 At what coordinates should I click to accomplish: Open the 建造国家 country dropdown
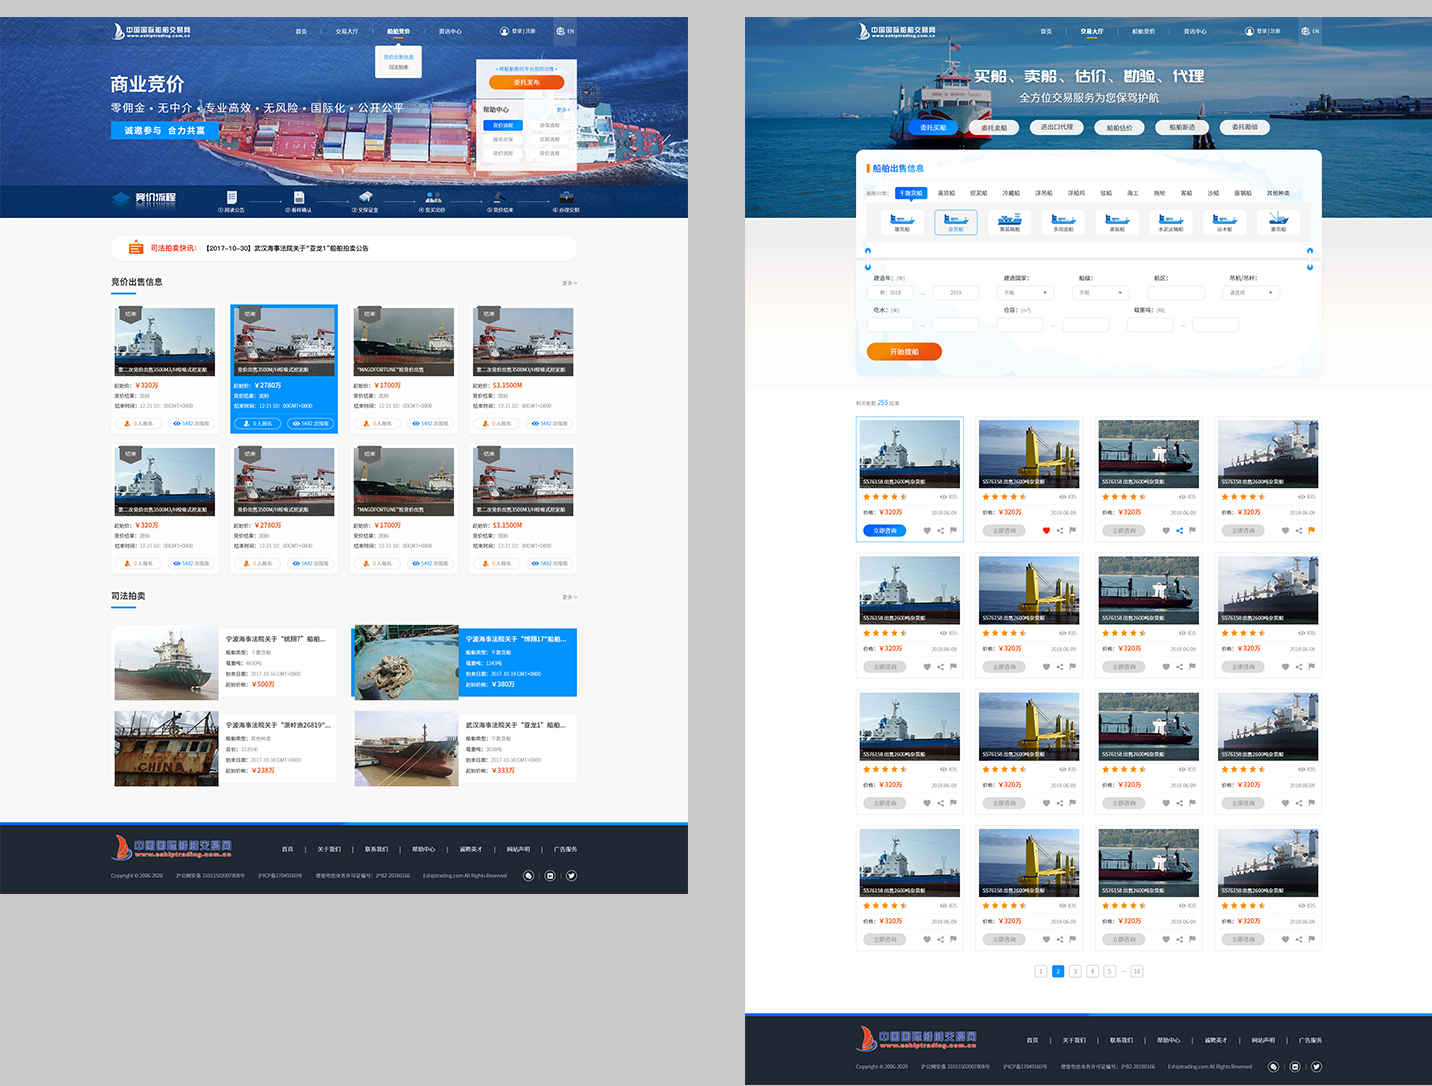click(x=1027, y=293)
